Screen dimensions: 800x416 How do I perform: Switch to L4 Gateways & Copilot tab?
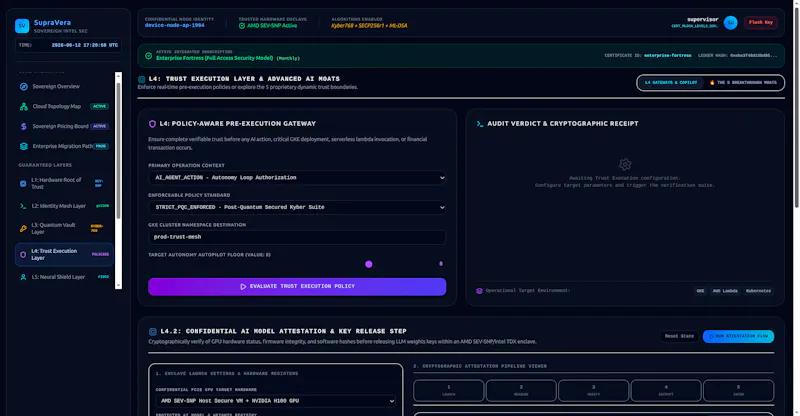[x=671, y=83]
